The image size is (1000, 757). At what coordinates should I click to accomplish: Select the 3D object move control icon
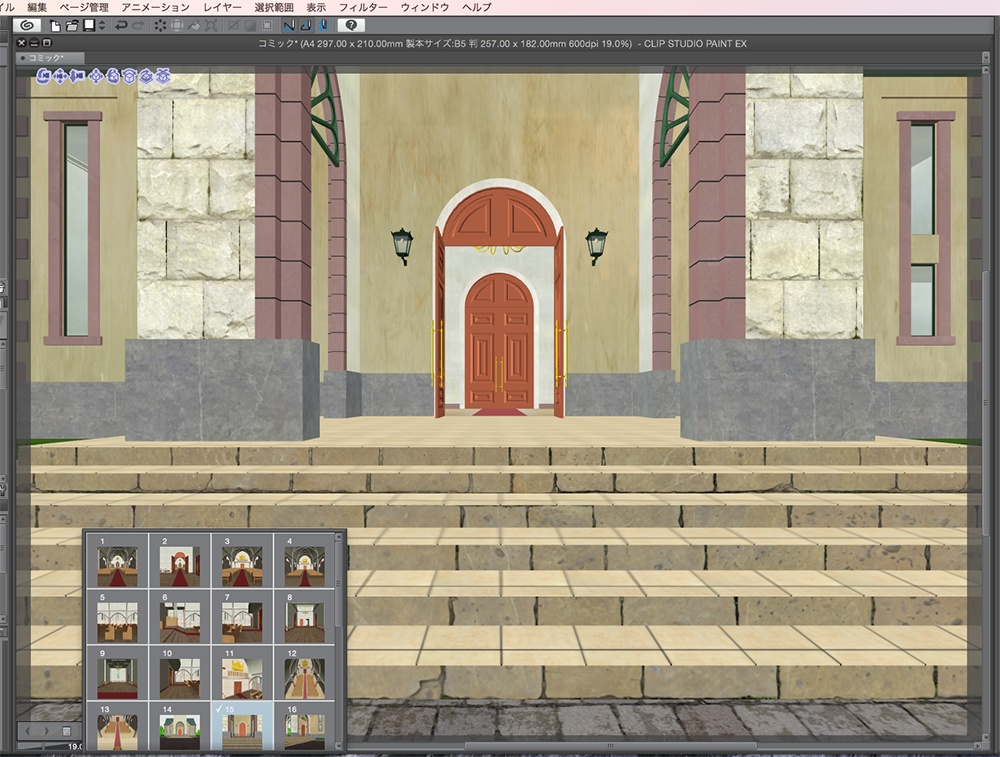96,77
